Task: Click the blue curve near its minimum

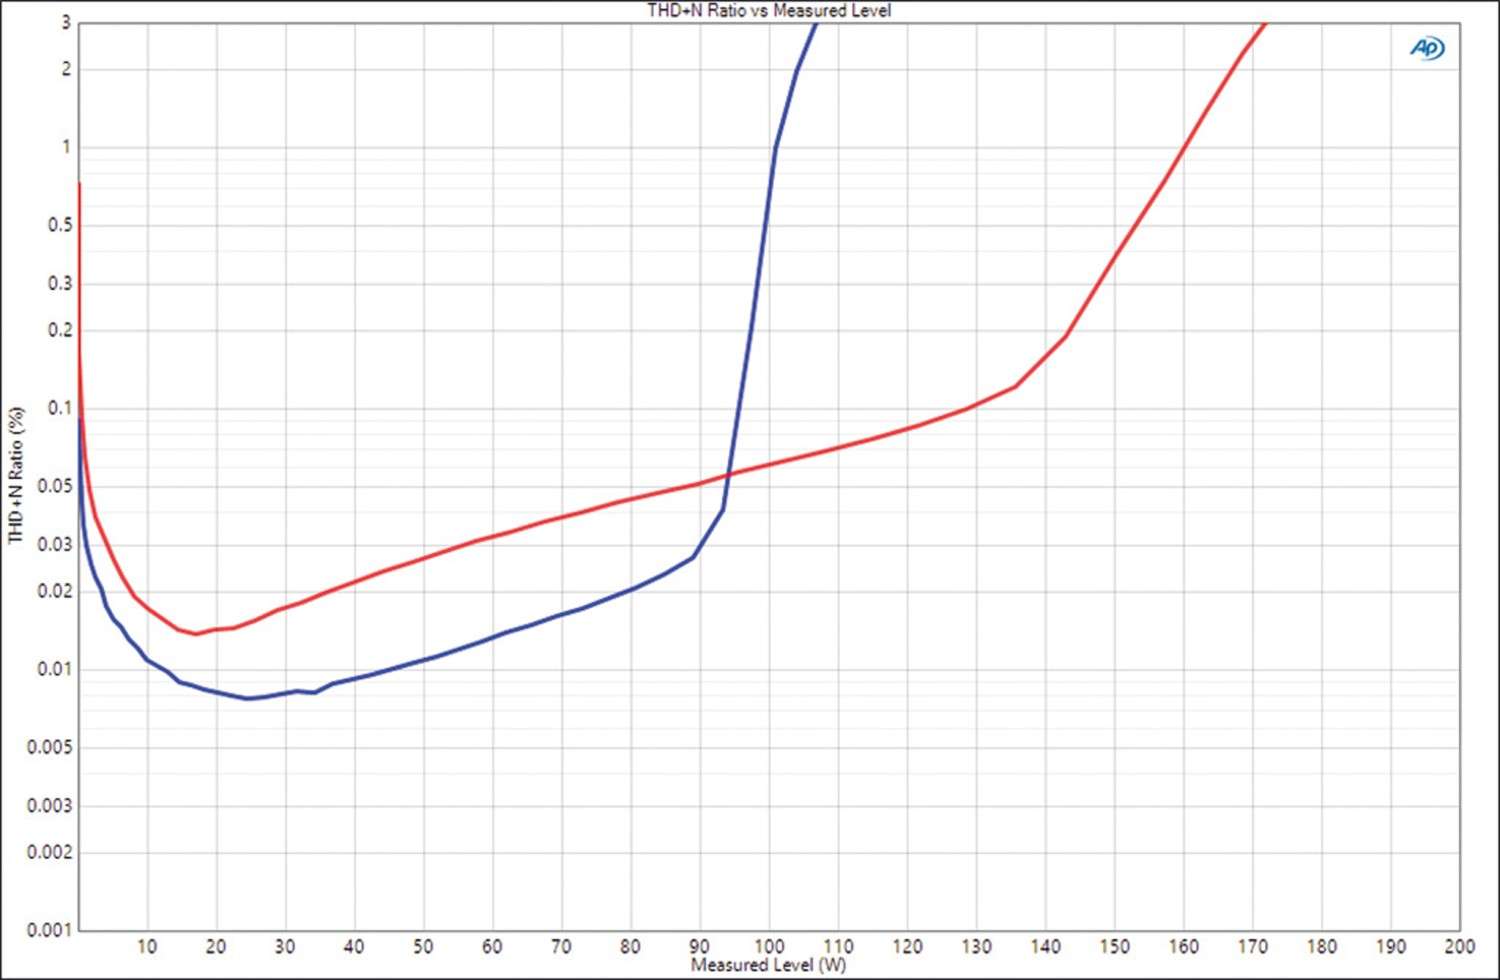Action: [248, 698]
